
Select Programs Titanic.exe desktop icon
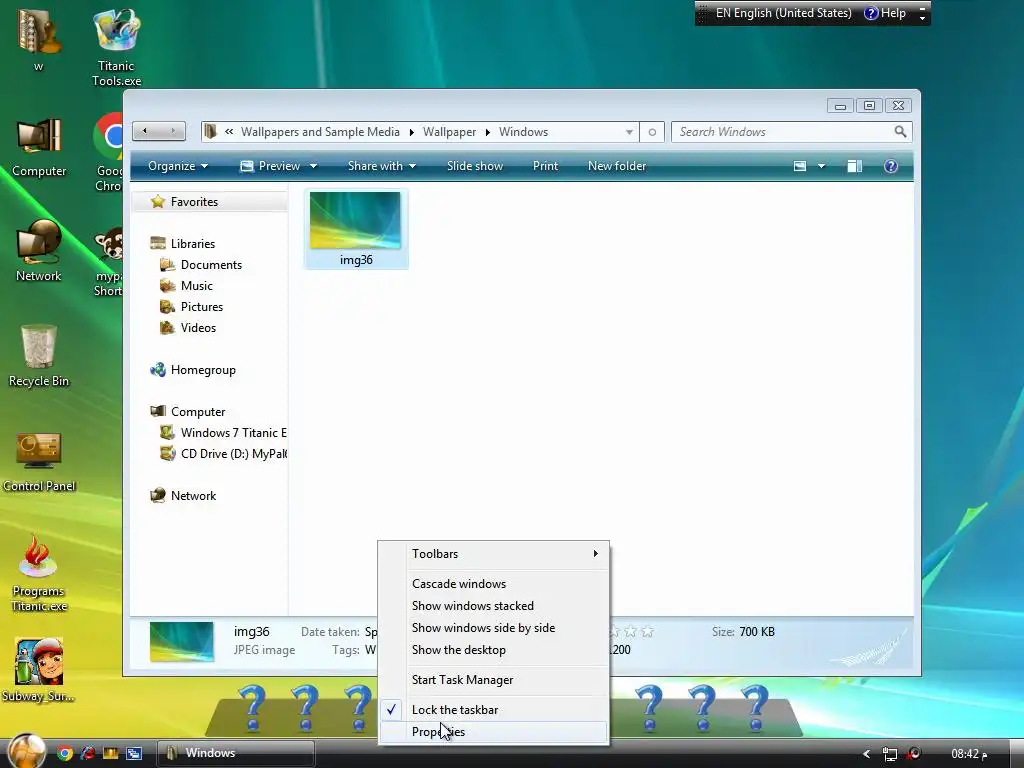point(39,573)
